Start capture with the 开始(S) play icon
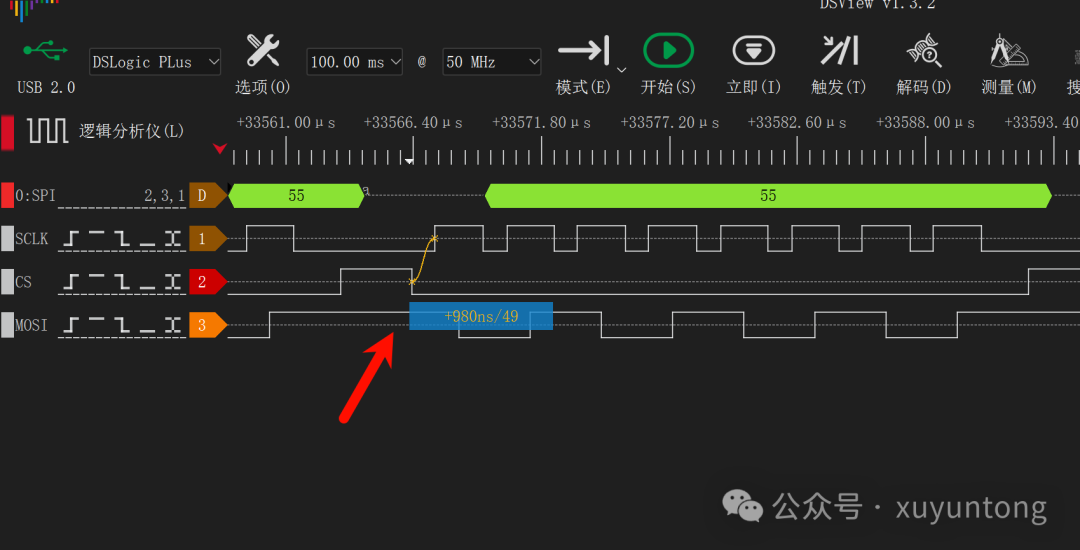Screen dimensions: 1080x550 click(x=668, y=51)
